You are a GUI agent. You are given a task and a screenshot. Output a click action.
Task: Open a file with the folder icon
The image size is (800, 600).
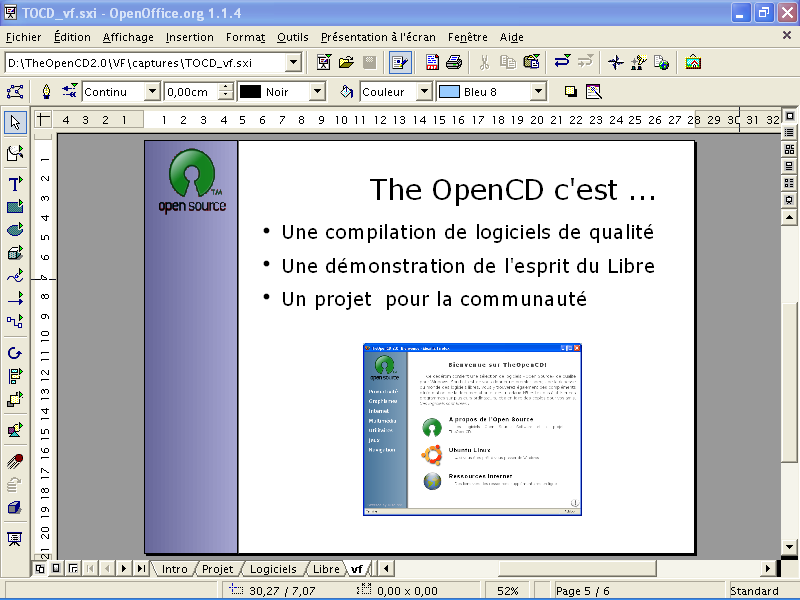click(346, 62)
